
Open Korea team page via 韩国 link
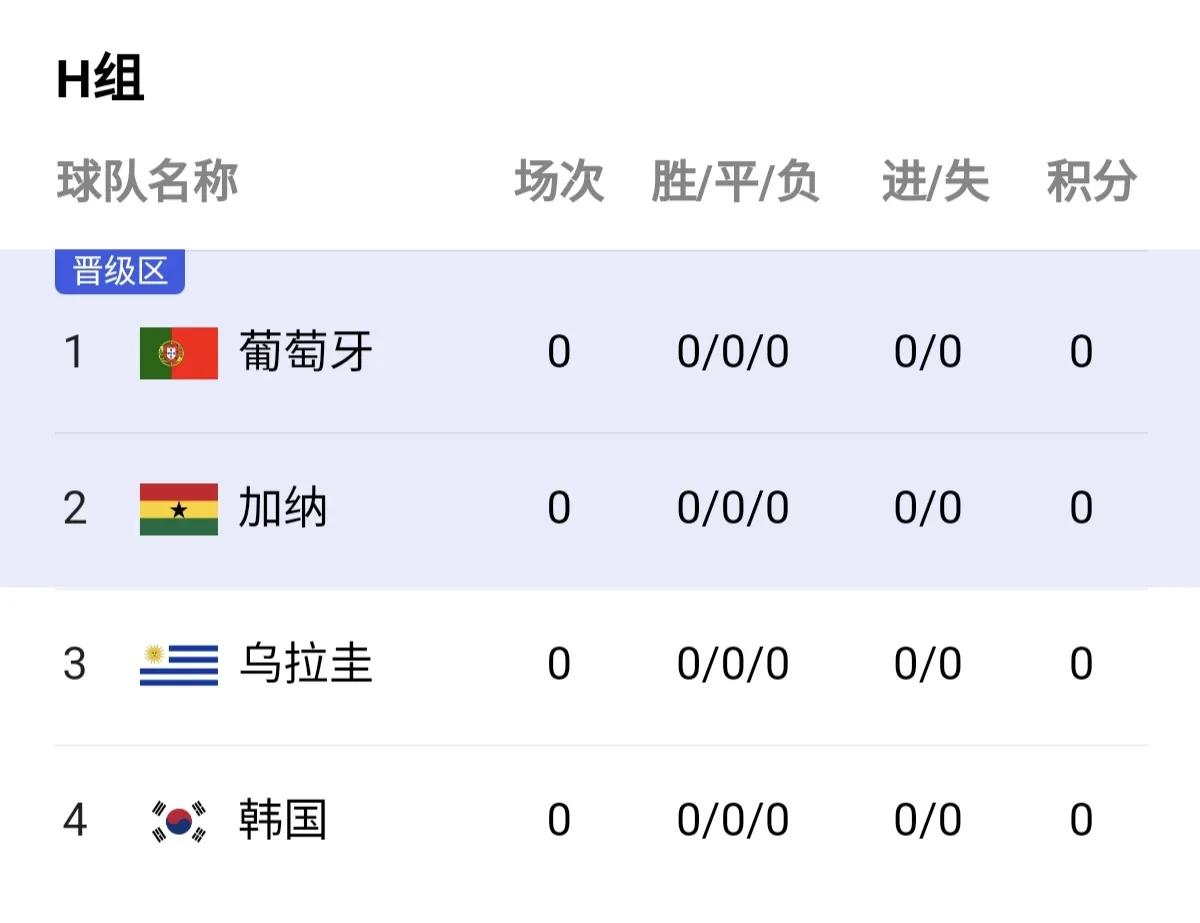tap(280, 820)
